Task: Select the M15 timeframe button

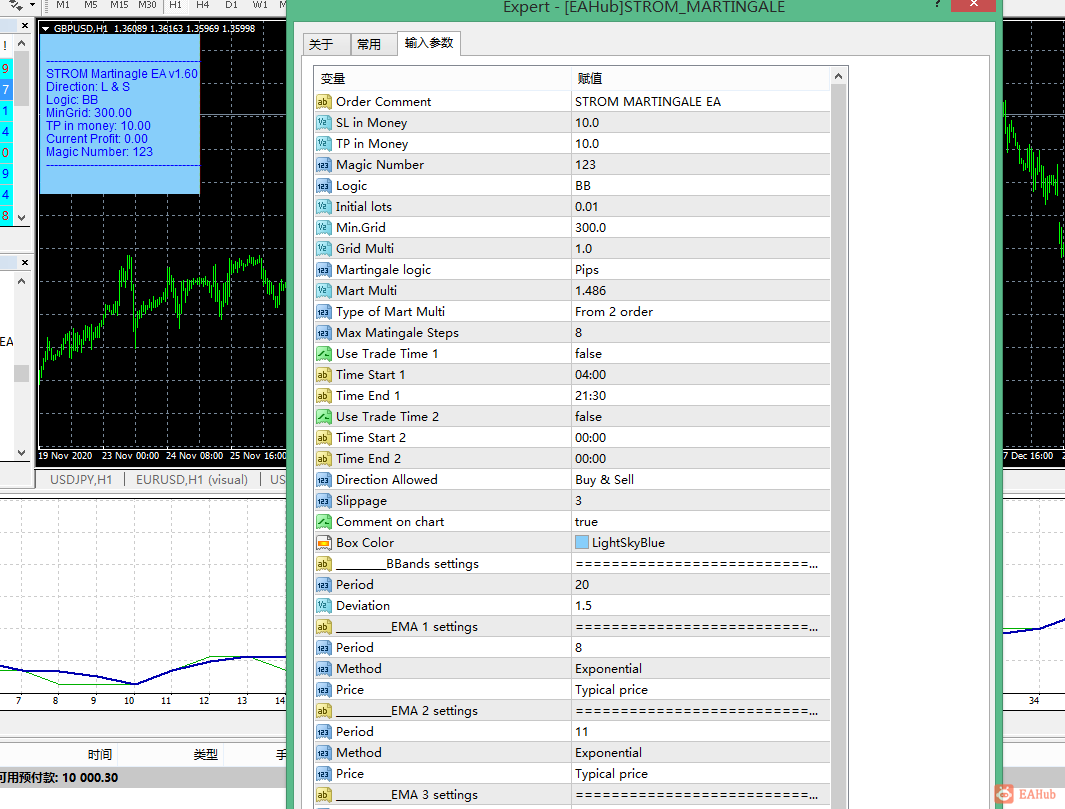Action: [119, 5]
